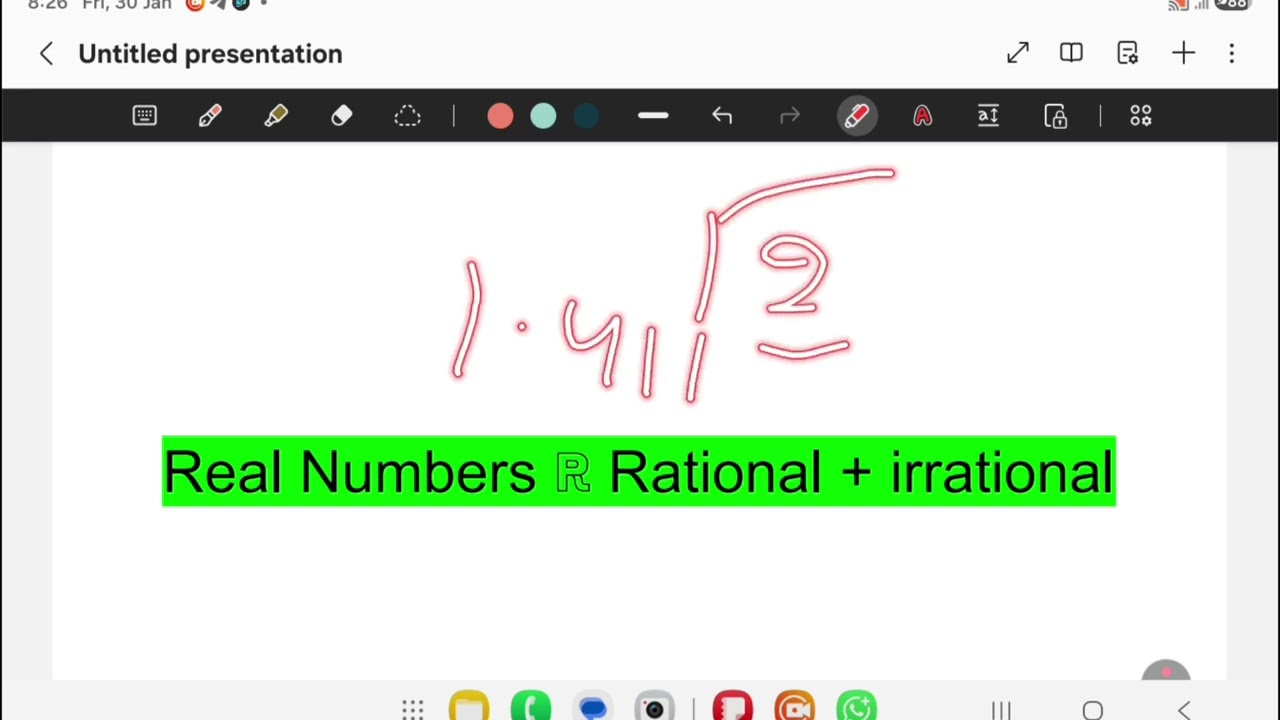
Task: Open the page template settings icon
Action: 1127,54
